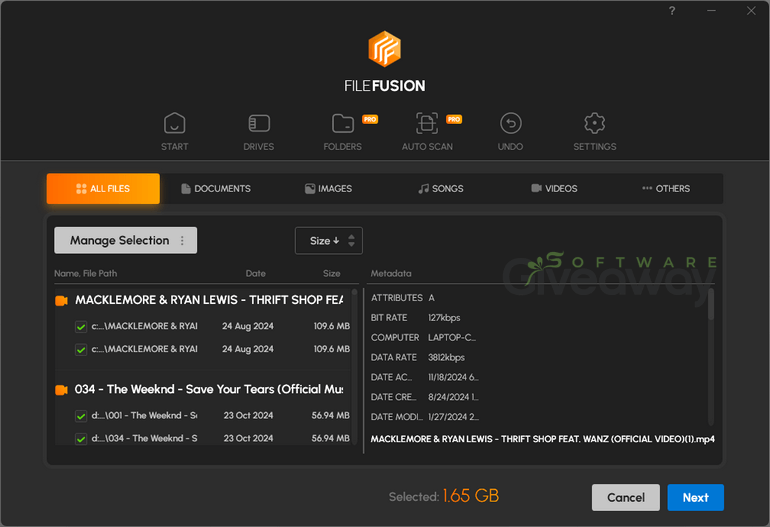The image size is (770, 527).
Task: Click the Next button
Action: tap(695, 497)
